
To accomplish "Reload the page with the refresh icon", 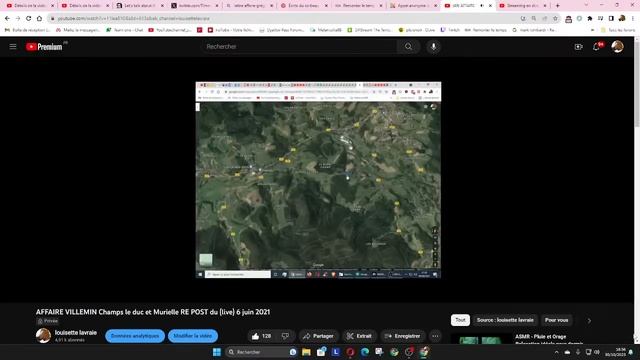I will [29, 18].
